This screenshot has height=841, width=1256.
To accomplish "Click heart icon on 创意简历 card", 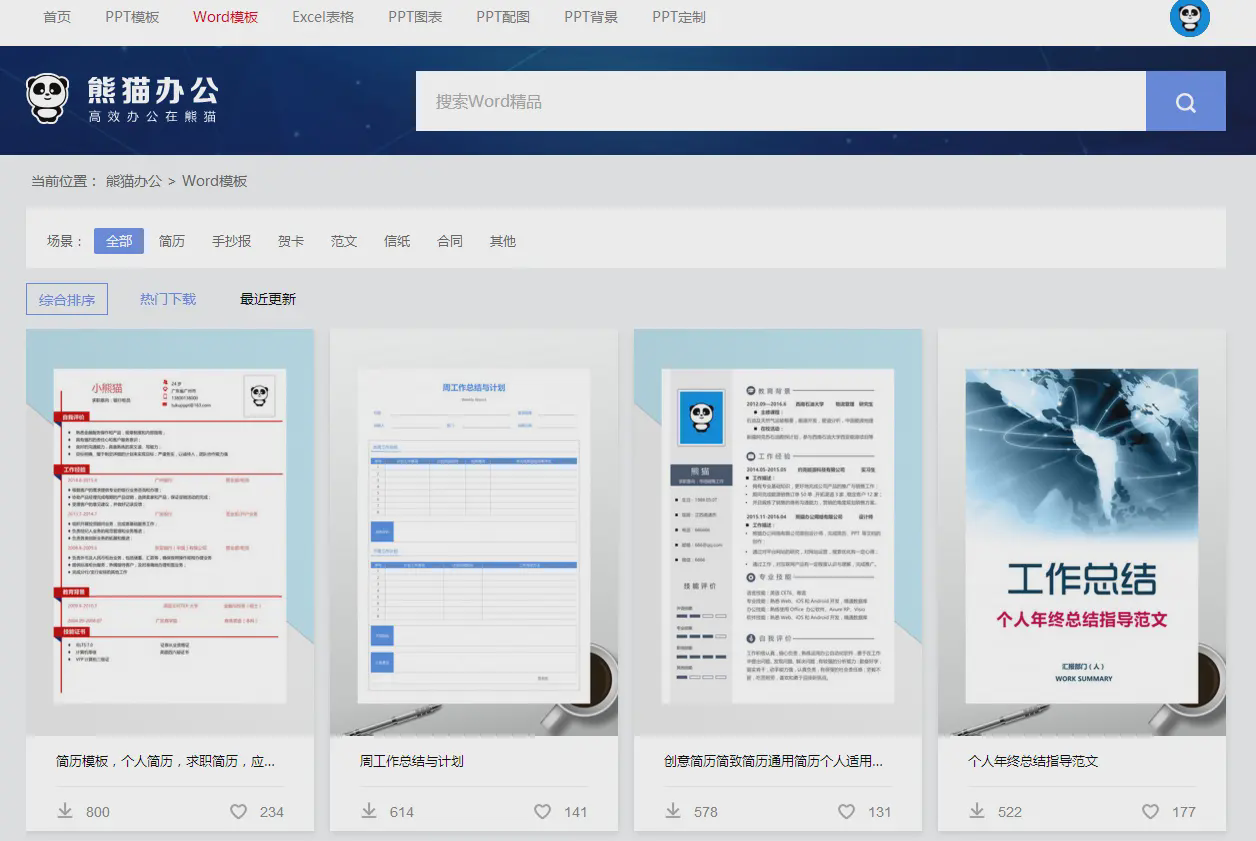I will pos(846,811).
